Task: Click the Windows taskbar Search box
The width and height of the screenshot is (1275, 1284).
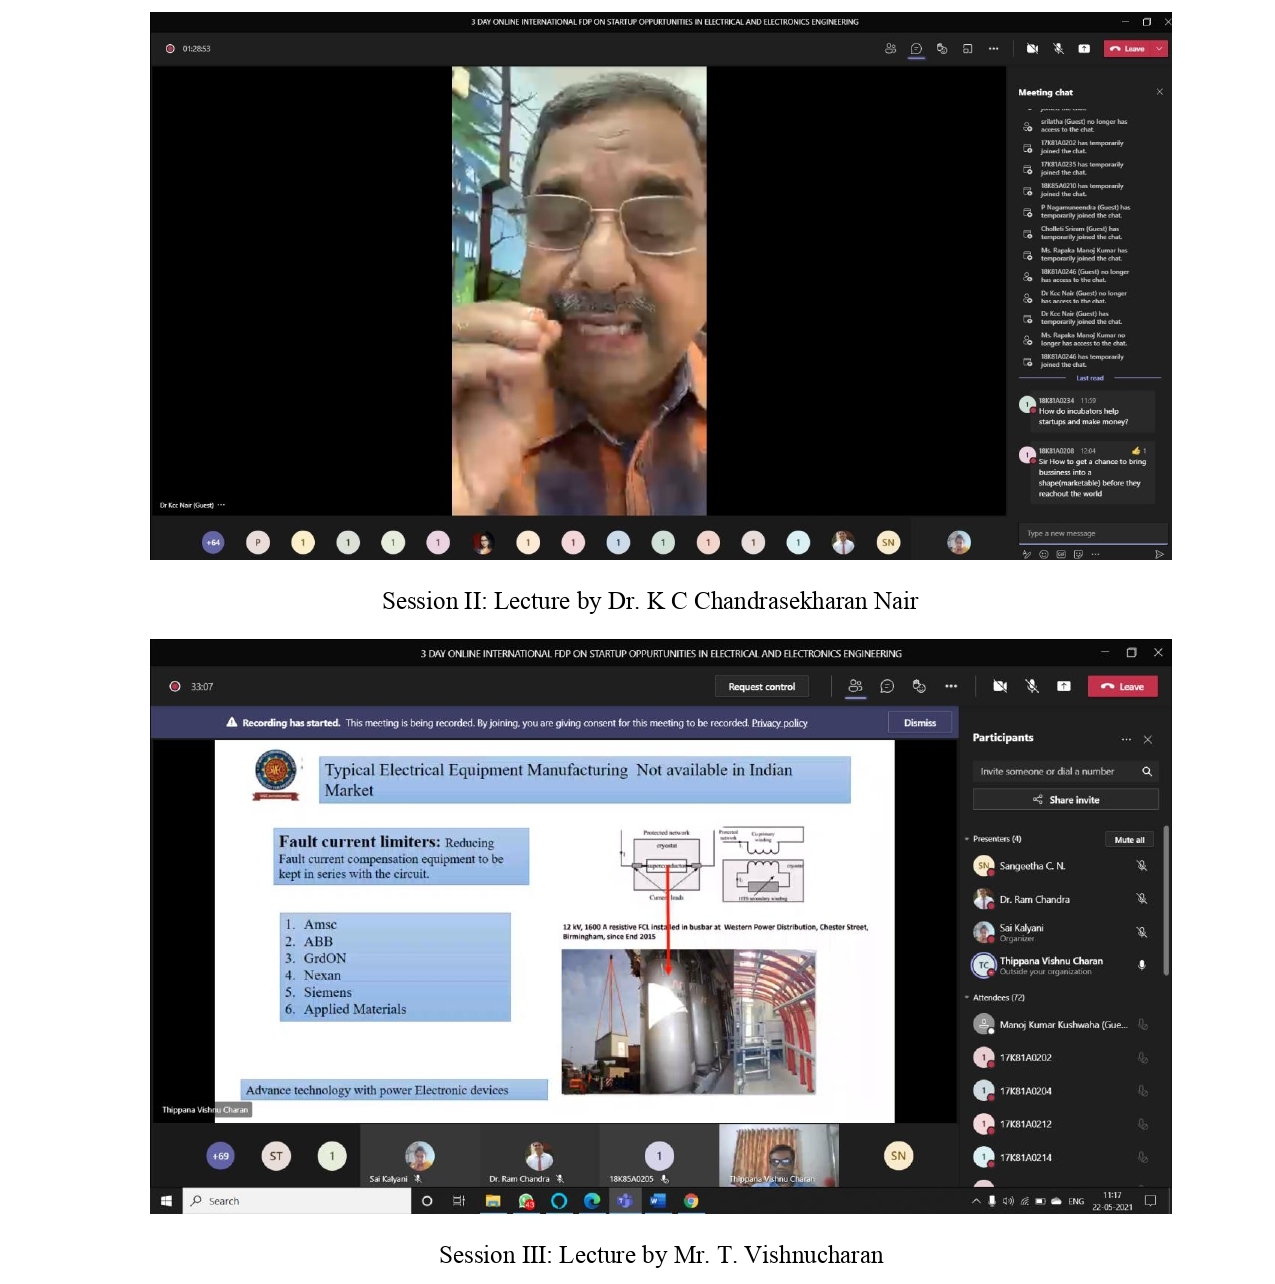Action: [297, 1201]
